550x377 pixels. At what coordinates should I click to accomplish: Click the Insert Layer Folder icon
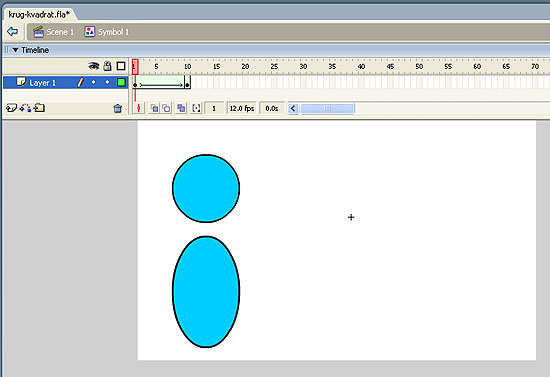point(39,108)
